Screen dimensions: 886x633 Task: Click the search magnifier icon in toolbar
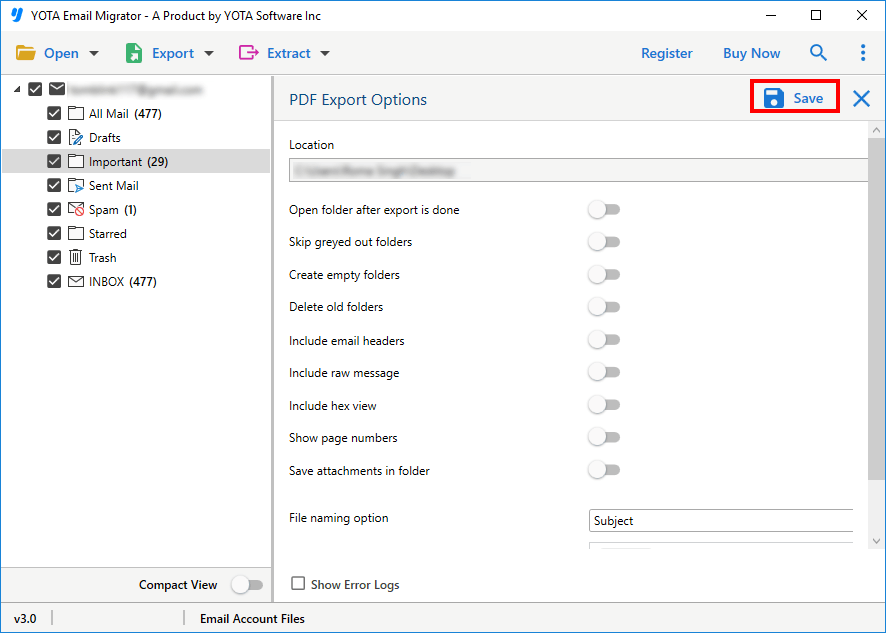818,53
